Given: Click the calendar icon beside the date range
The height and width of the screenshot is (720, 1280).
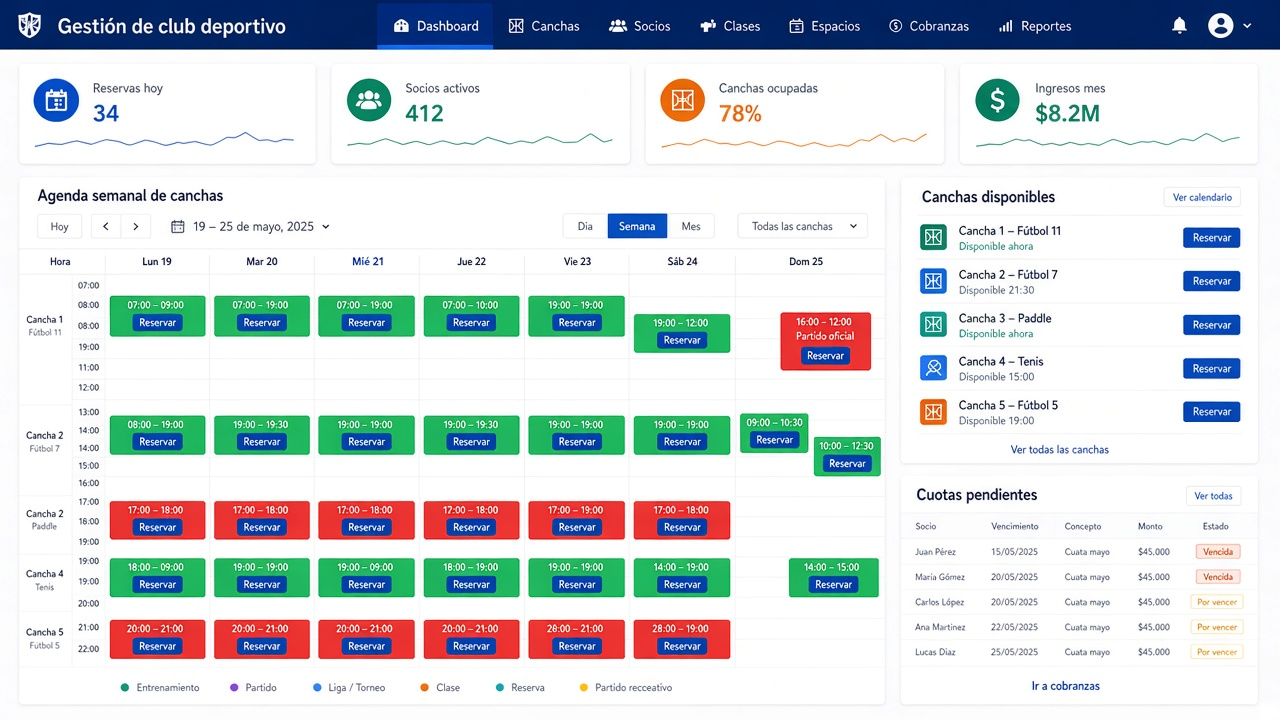Looking at the screenshot, I should click(178, 227).
